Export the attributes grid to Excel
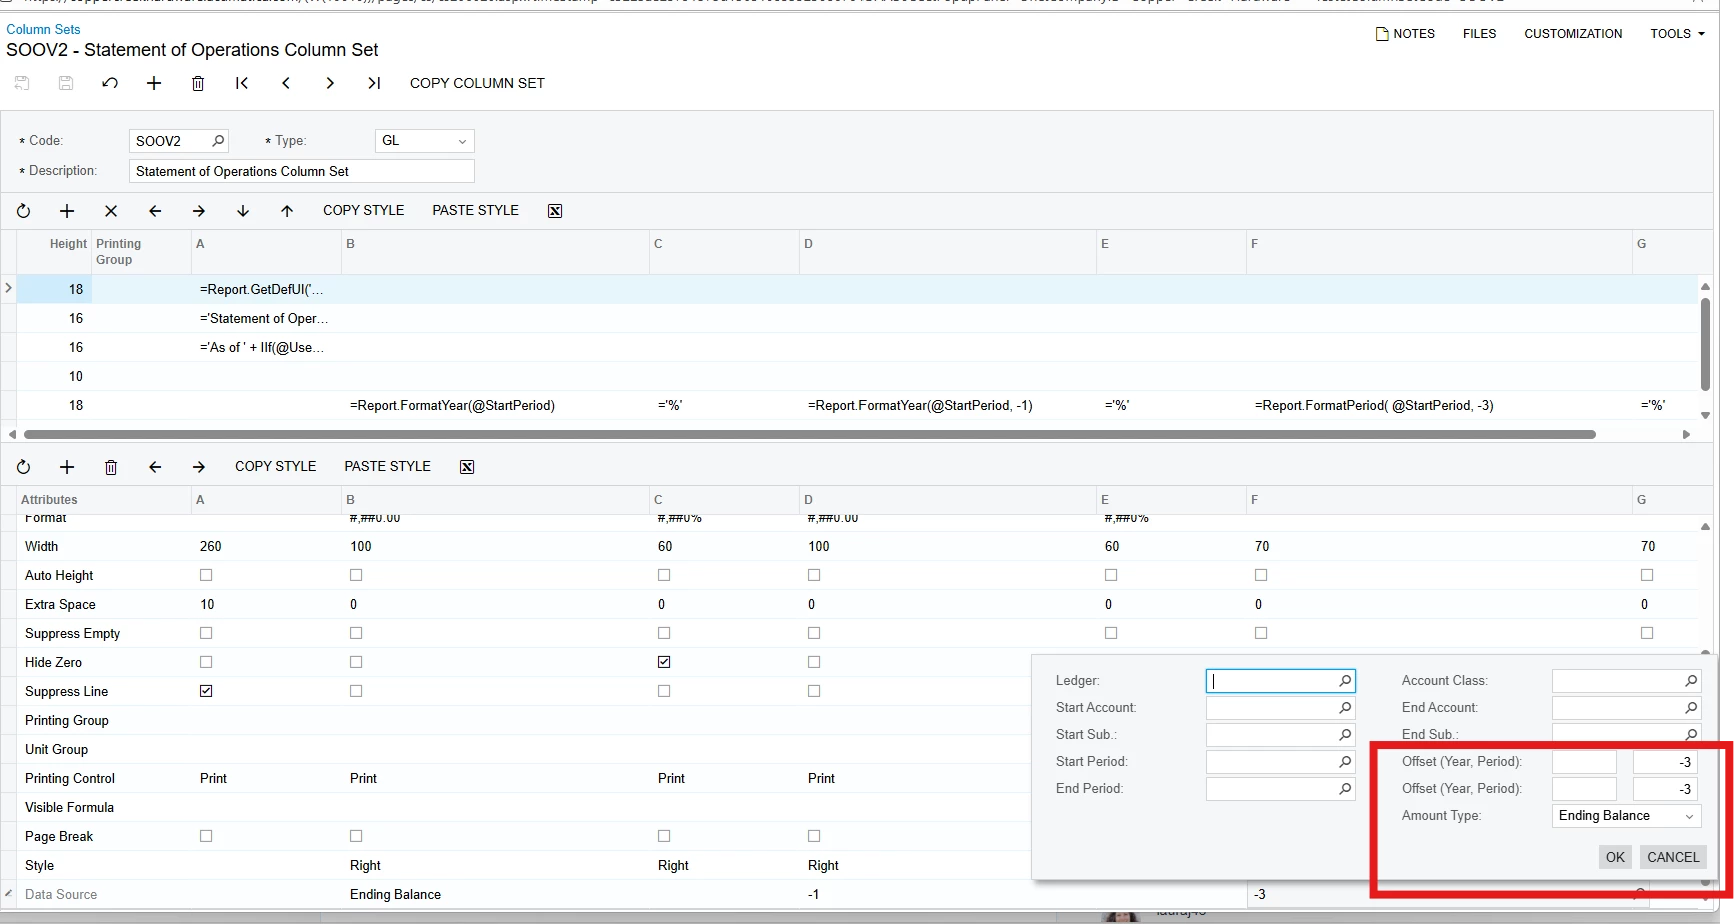This screenshot has width=1734, height=924. click(x=467, y=467)
